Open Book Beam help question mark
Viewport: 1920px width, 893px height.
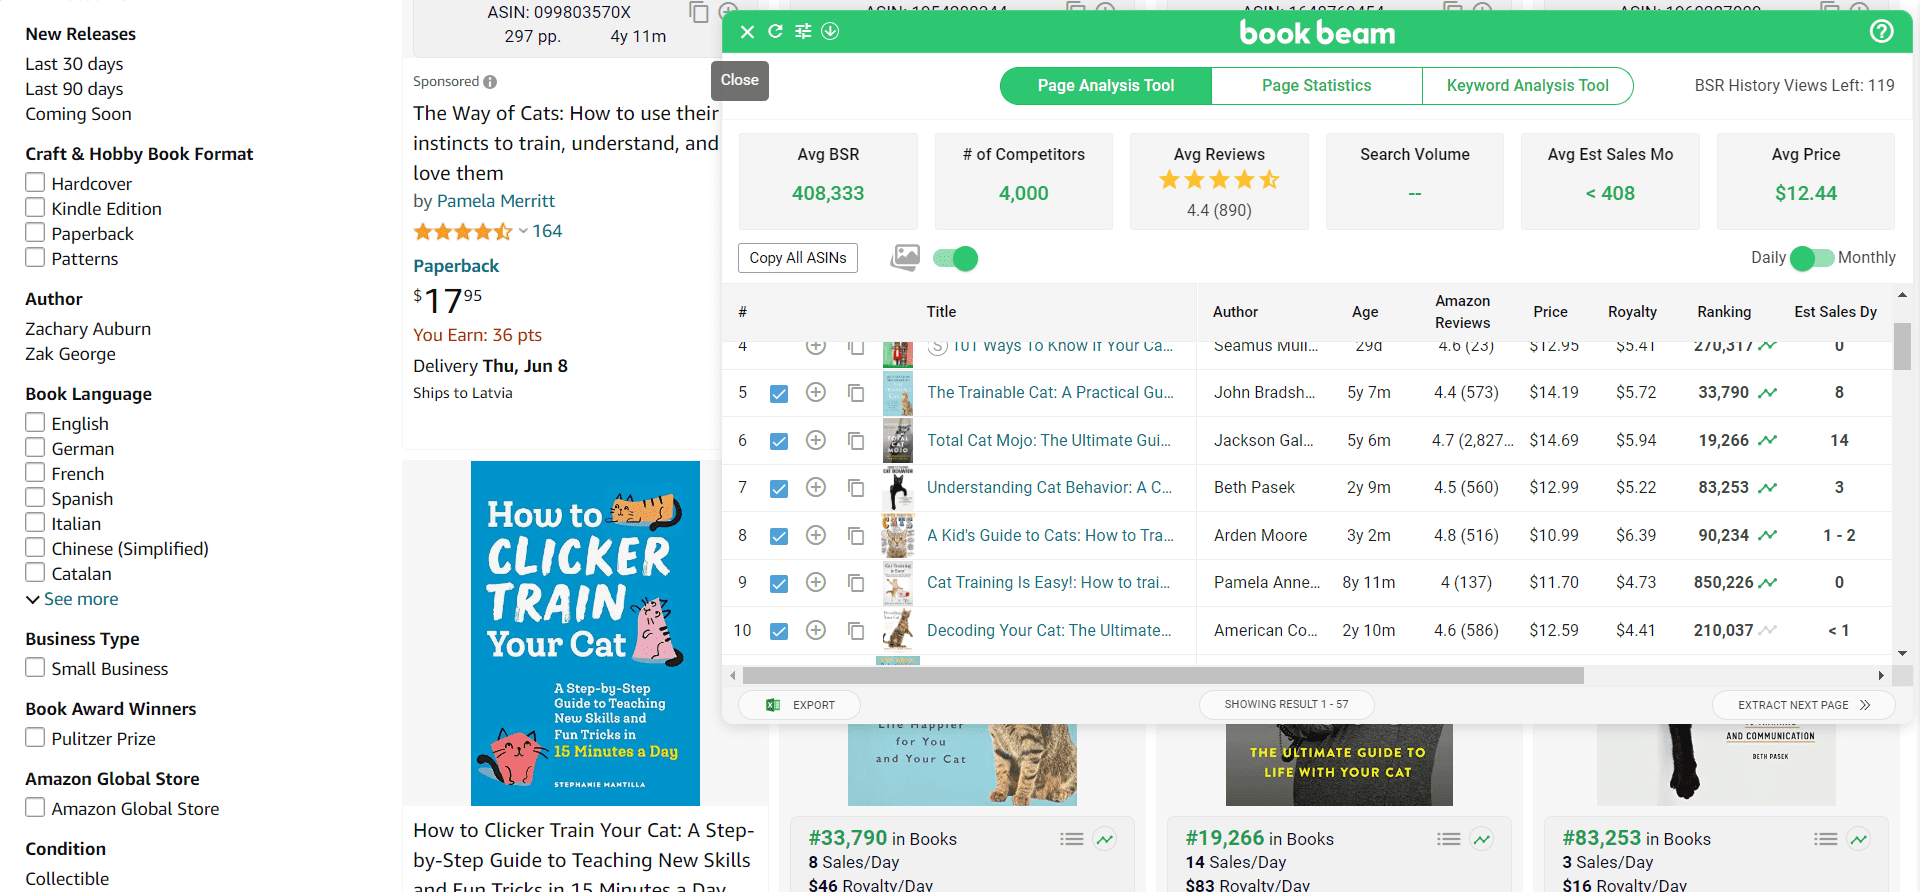click(1881, 31)
